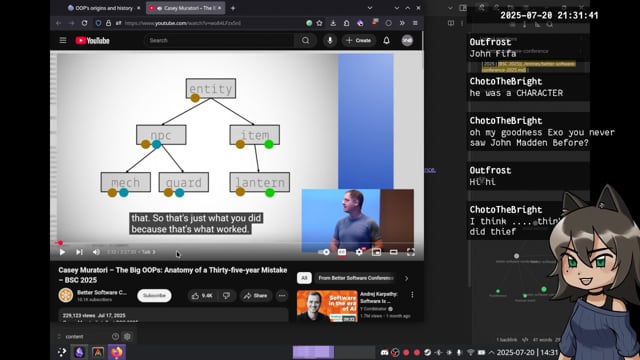Enter fullscreen on the video

(x=411, y=252)
